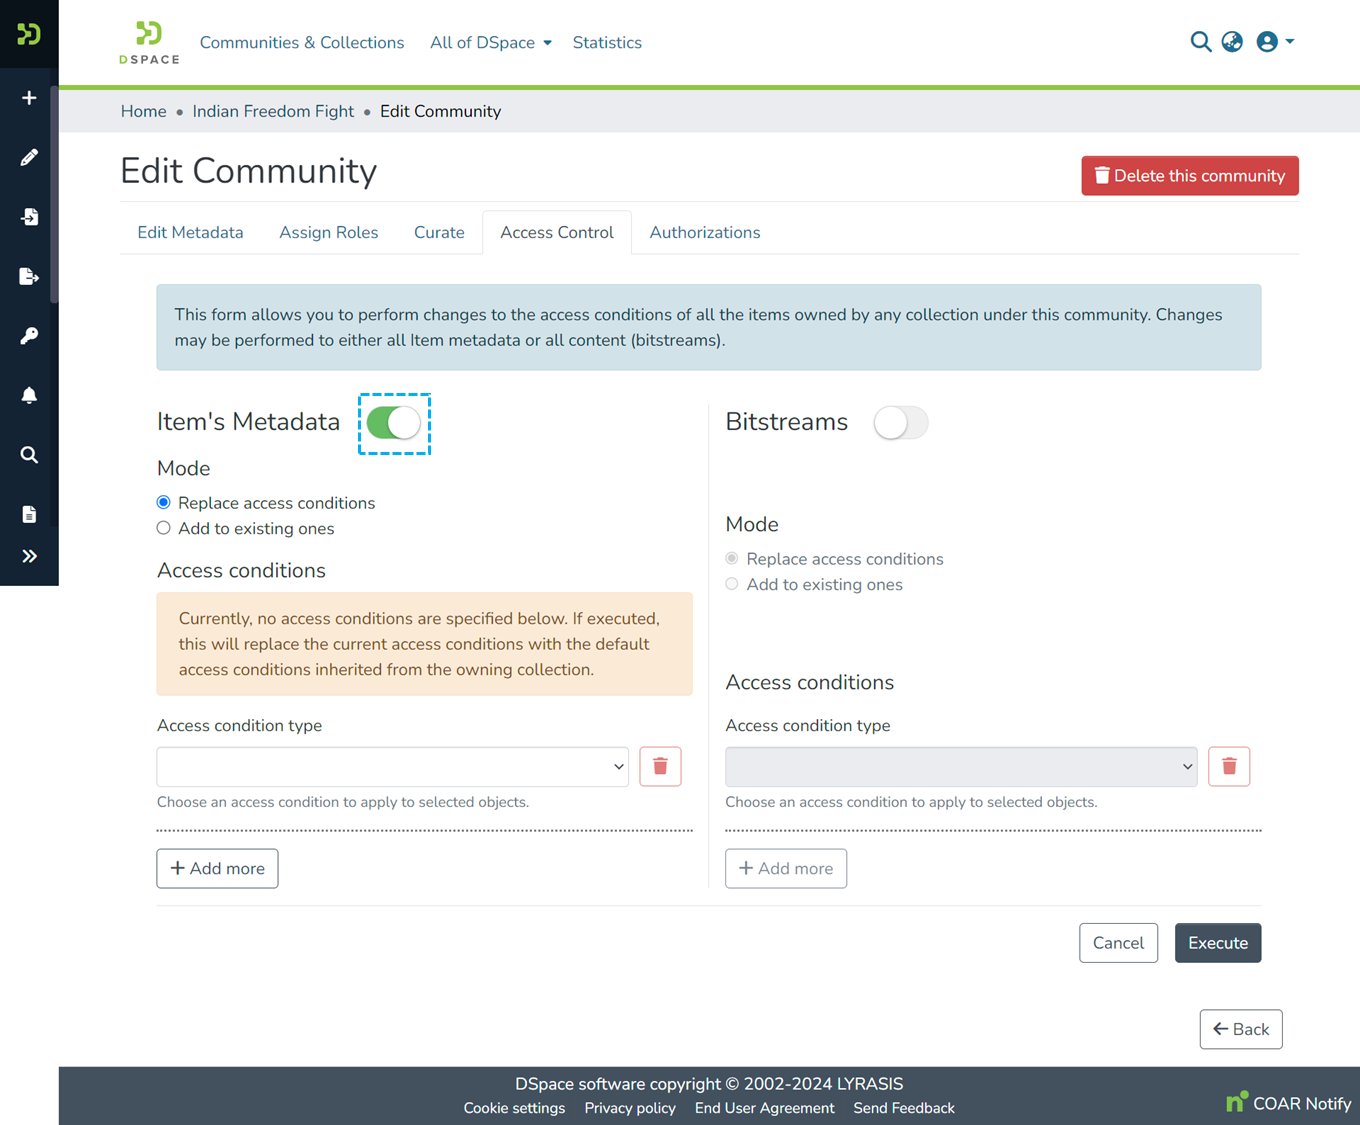Open notifications via the bell icon
The width and height of the screenshot is (1360, 1125).
click(x=28, y=395)
